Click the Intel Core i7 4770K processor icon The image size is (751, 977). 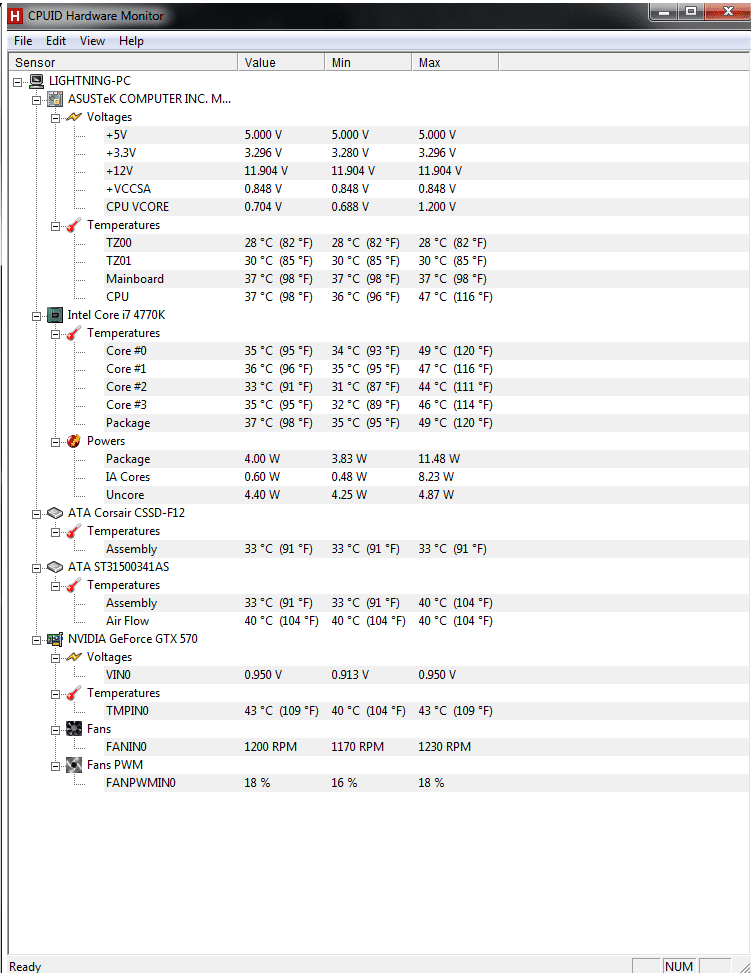point(56,315)
